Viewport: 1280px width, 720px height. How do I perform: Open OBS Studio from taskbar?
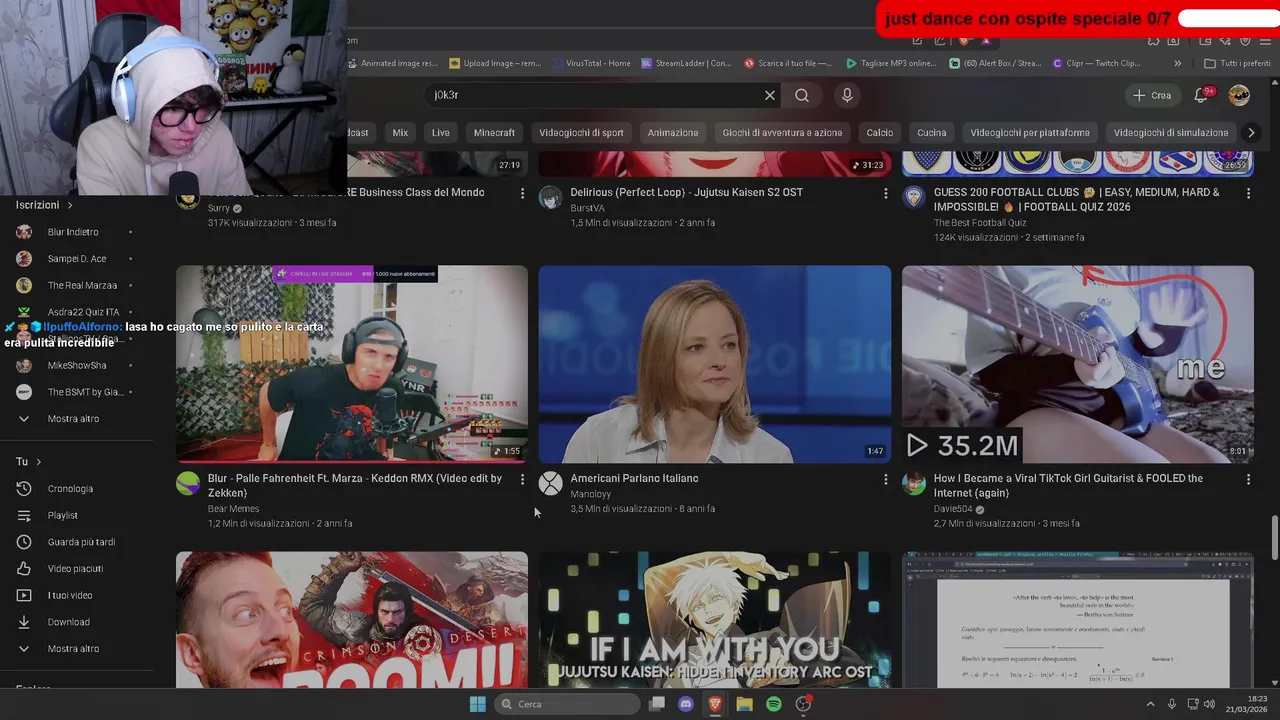pyautogui.click(x=803, y=704)
